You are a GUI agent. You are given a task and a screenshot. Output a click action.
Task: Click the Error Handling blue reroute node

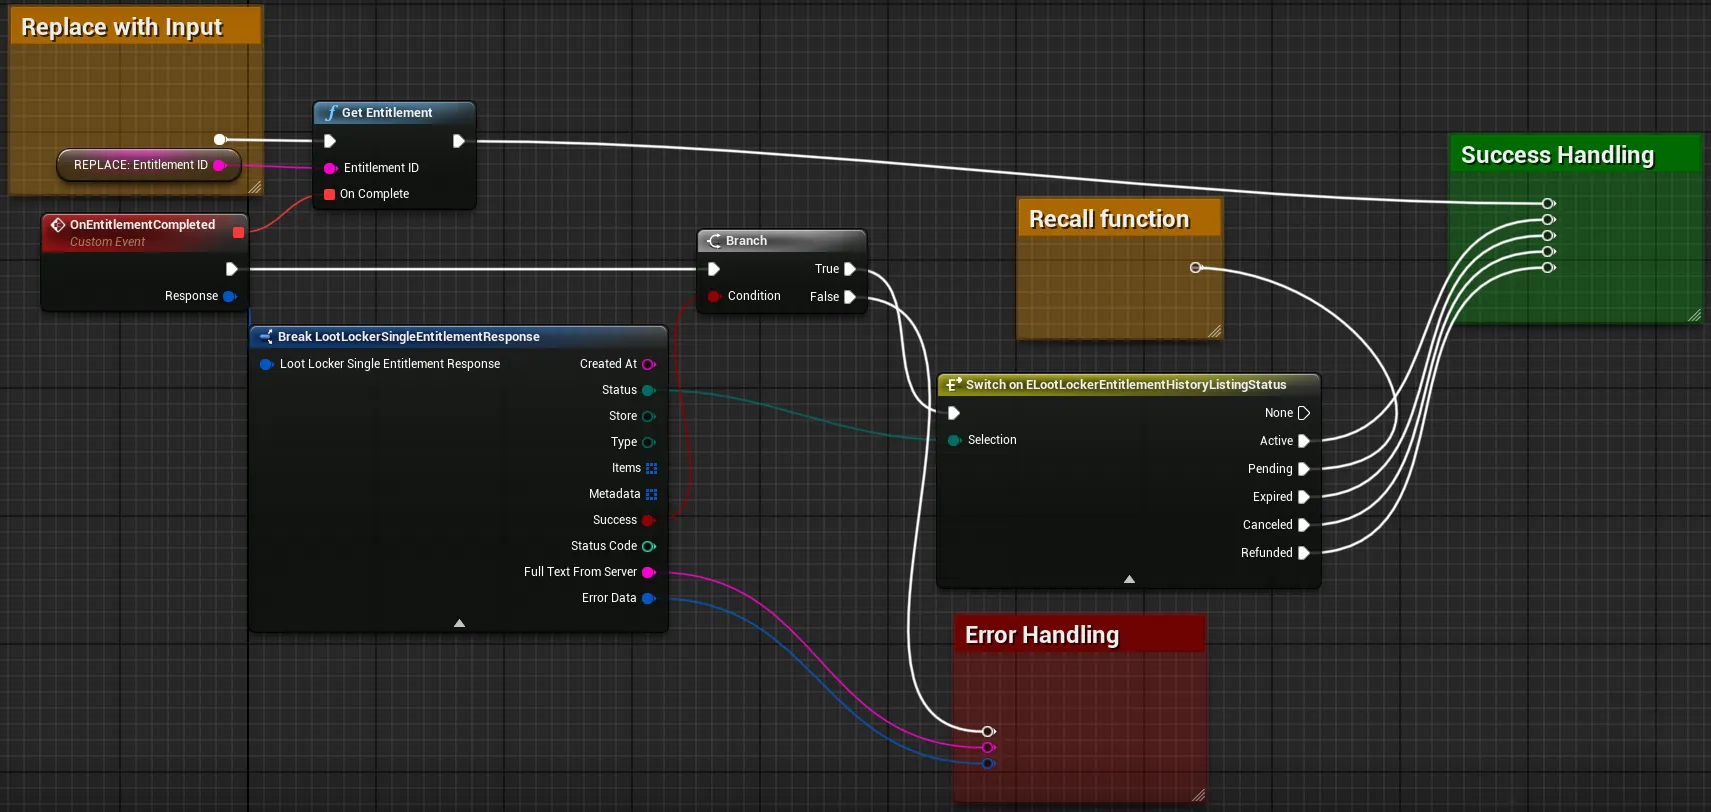[988, 764]
